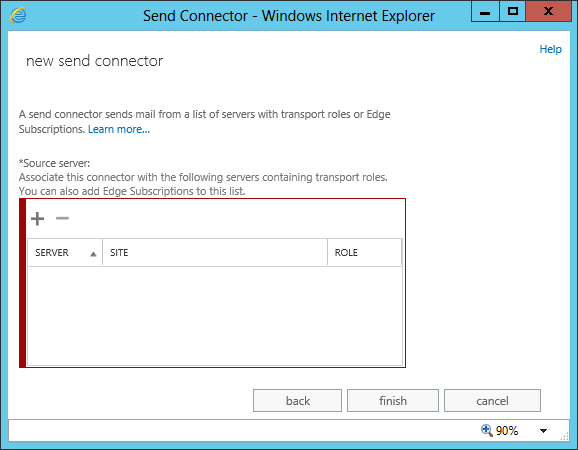Viewport: 578px width, 450px height.
Task: Maximize the Send Connector window
Action: pos(512,12)
